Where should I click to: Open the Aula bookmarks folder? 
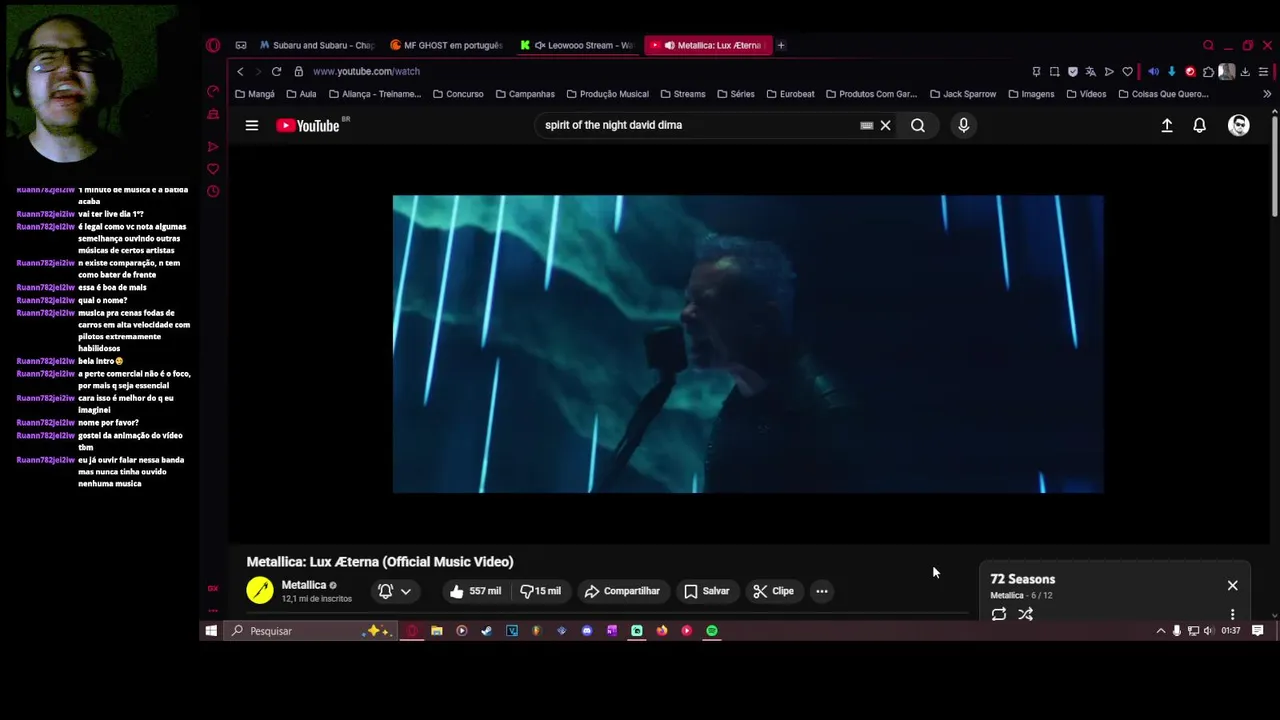[301, 94]
